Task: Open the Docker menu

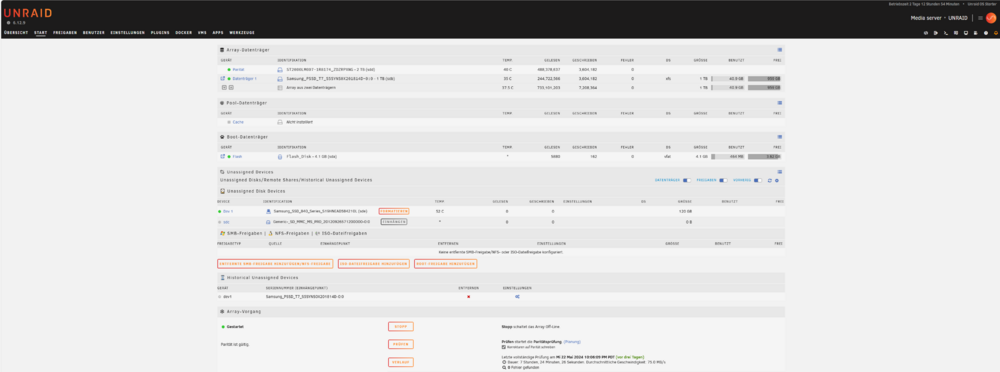Action: click(x=184, y=33)
